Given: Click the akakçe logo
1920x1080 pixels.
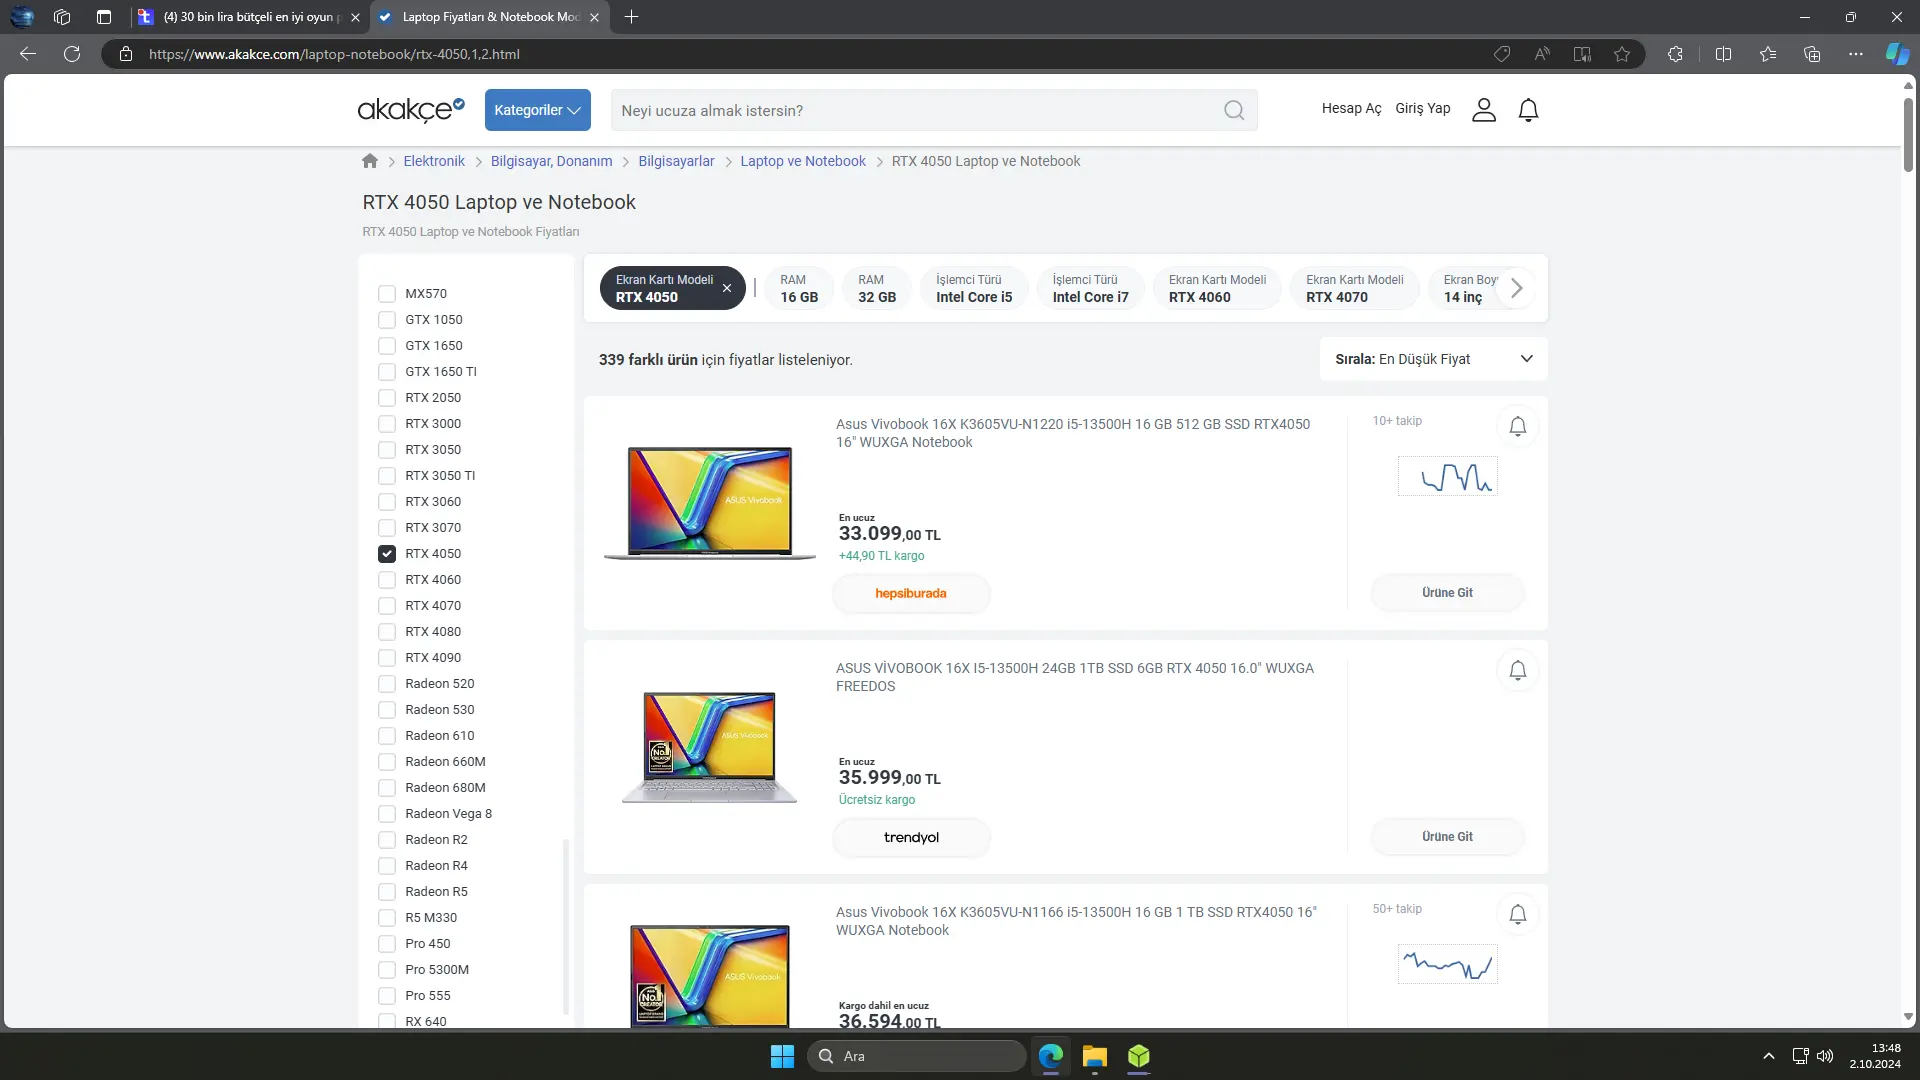Looking at the screenshot, I should [411, 109].
